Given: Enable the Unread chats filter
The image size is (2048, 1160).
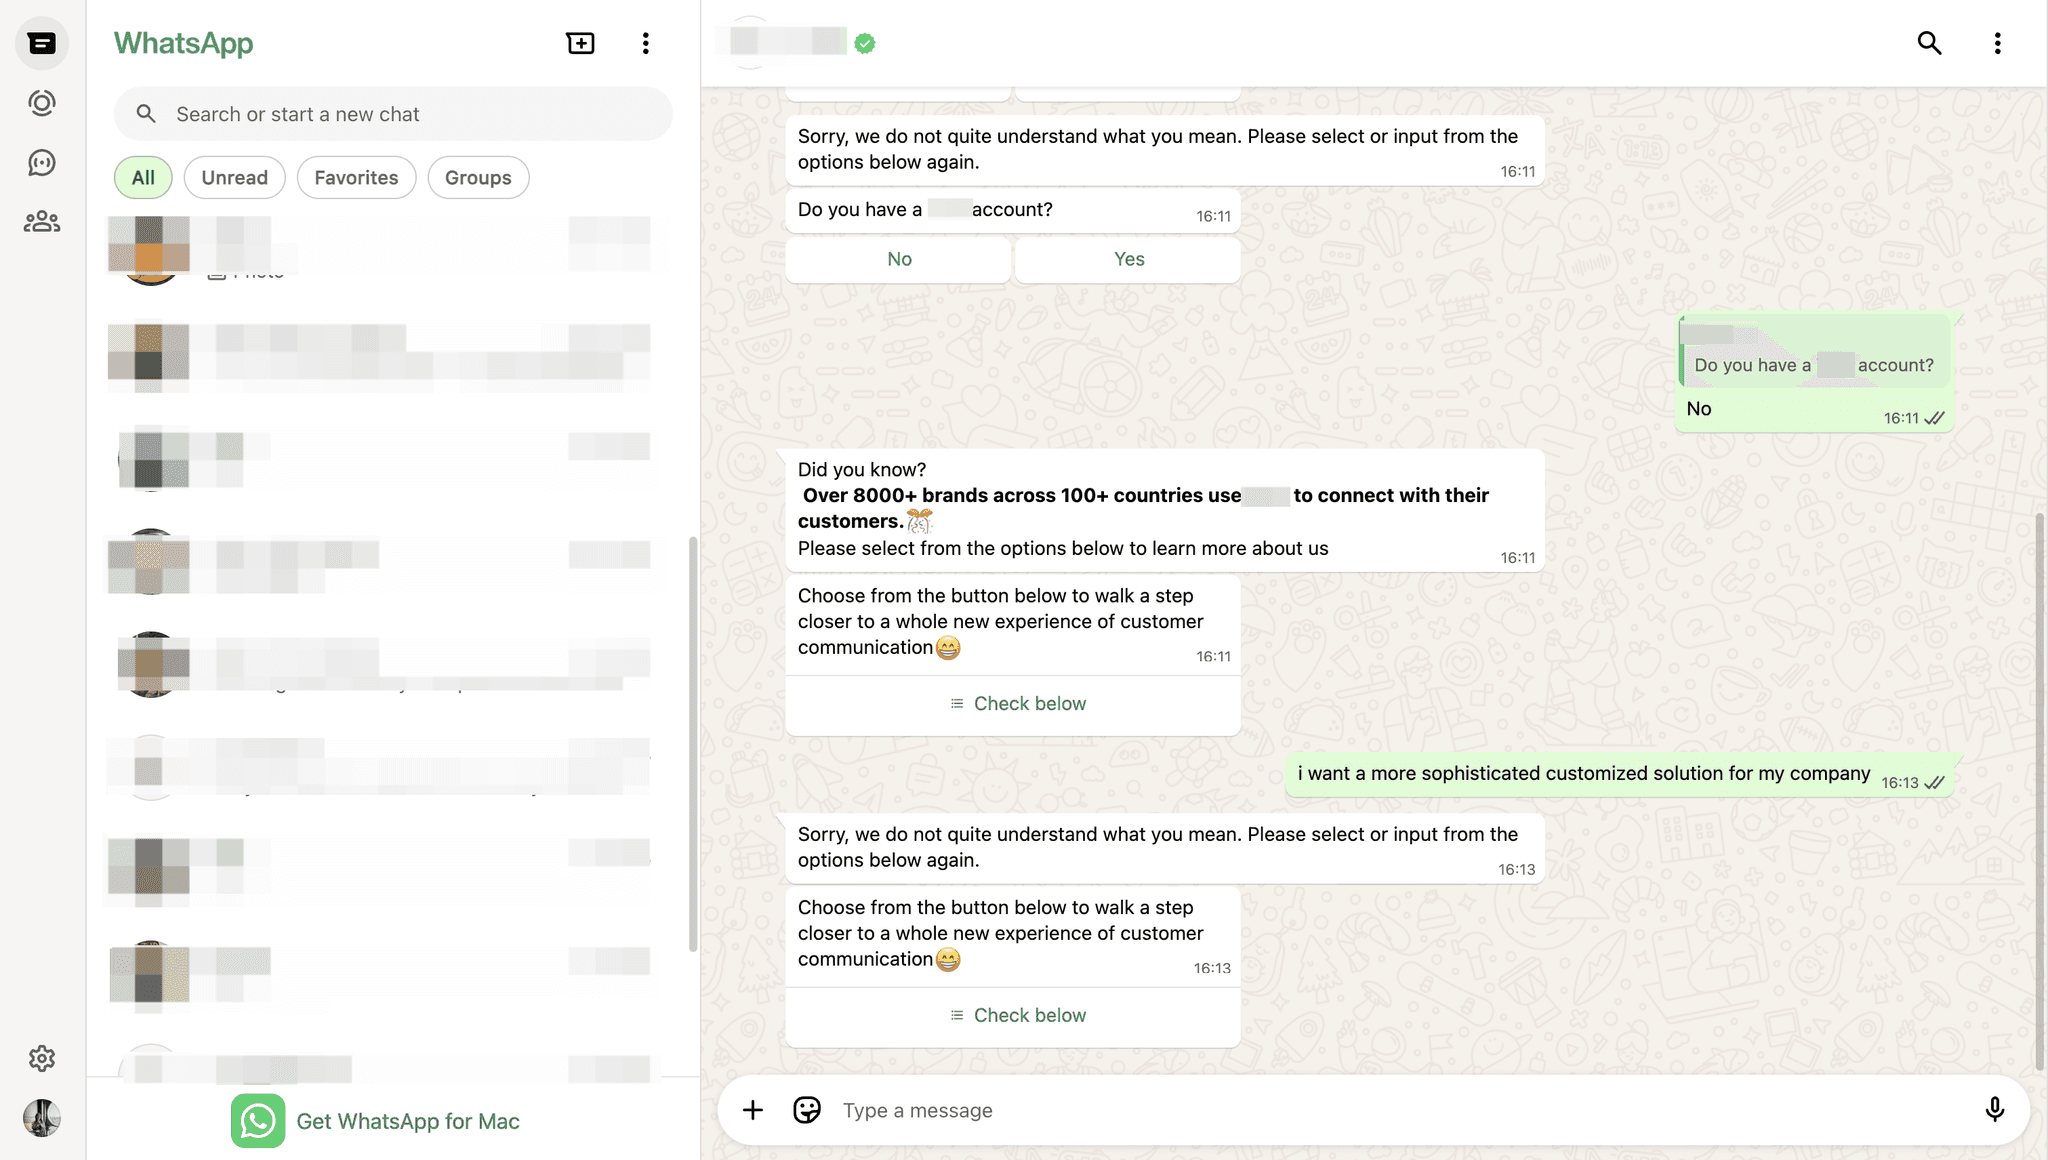Looking at the screenshot, I should (x=234, y=177).
